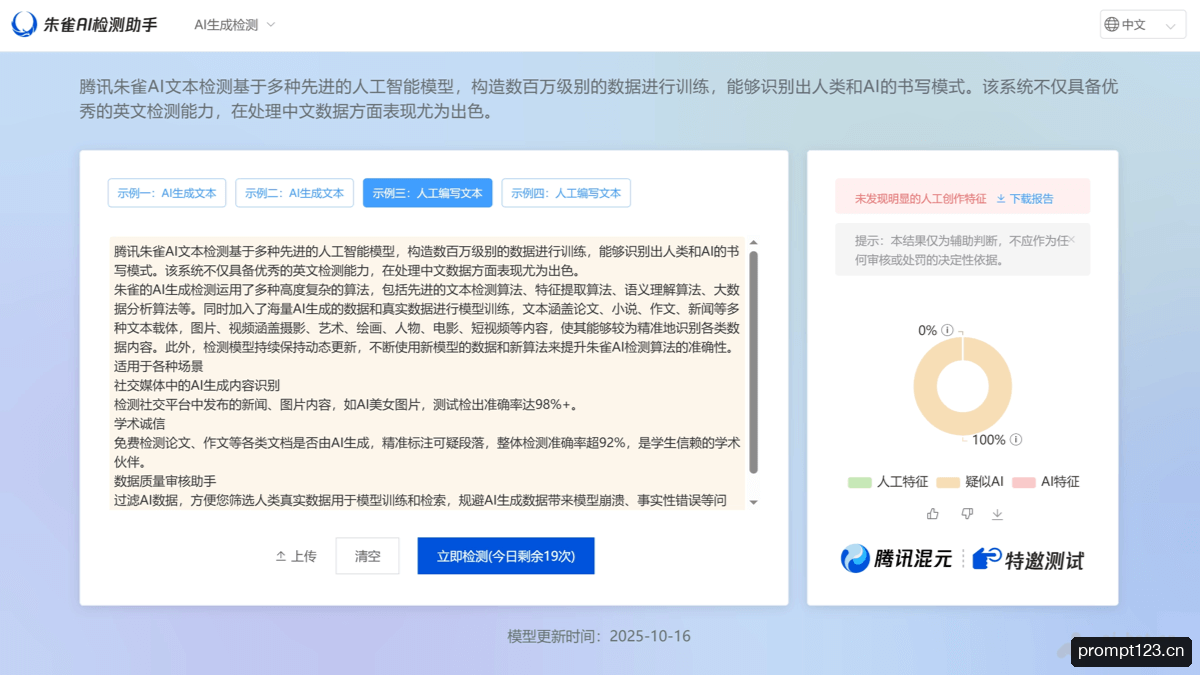Open the AI生成检测 dropdown menu
The height and width of the screenshot is (675, 1200).
(235, 25)
